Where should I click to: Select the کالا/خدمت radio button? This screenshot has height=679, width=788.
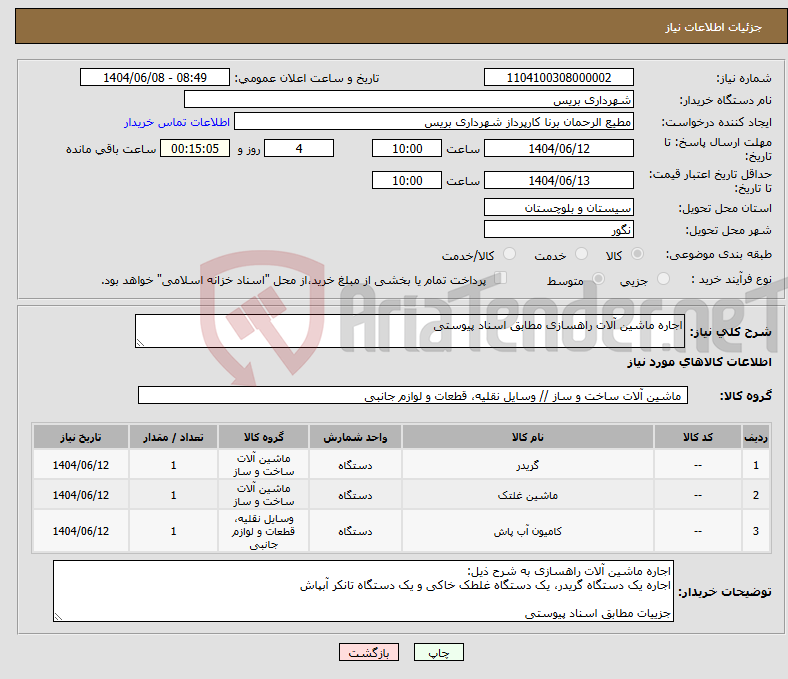pos(510,254)
